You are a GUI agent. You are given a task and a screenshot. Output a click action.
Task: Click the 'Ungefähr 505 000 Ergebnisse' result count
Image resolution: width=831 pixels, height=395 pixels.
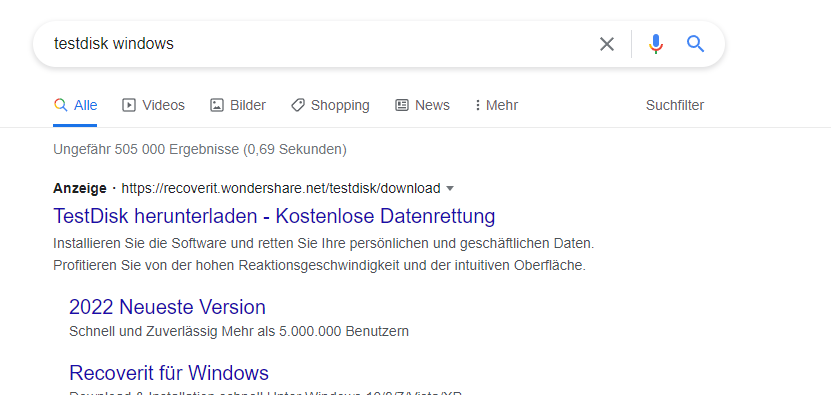point(200,150)
